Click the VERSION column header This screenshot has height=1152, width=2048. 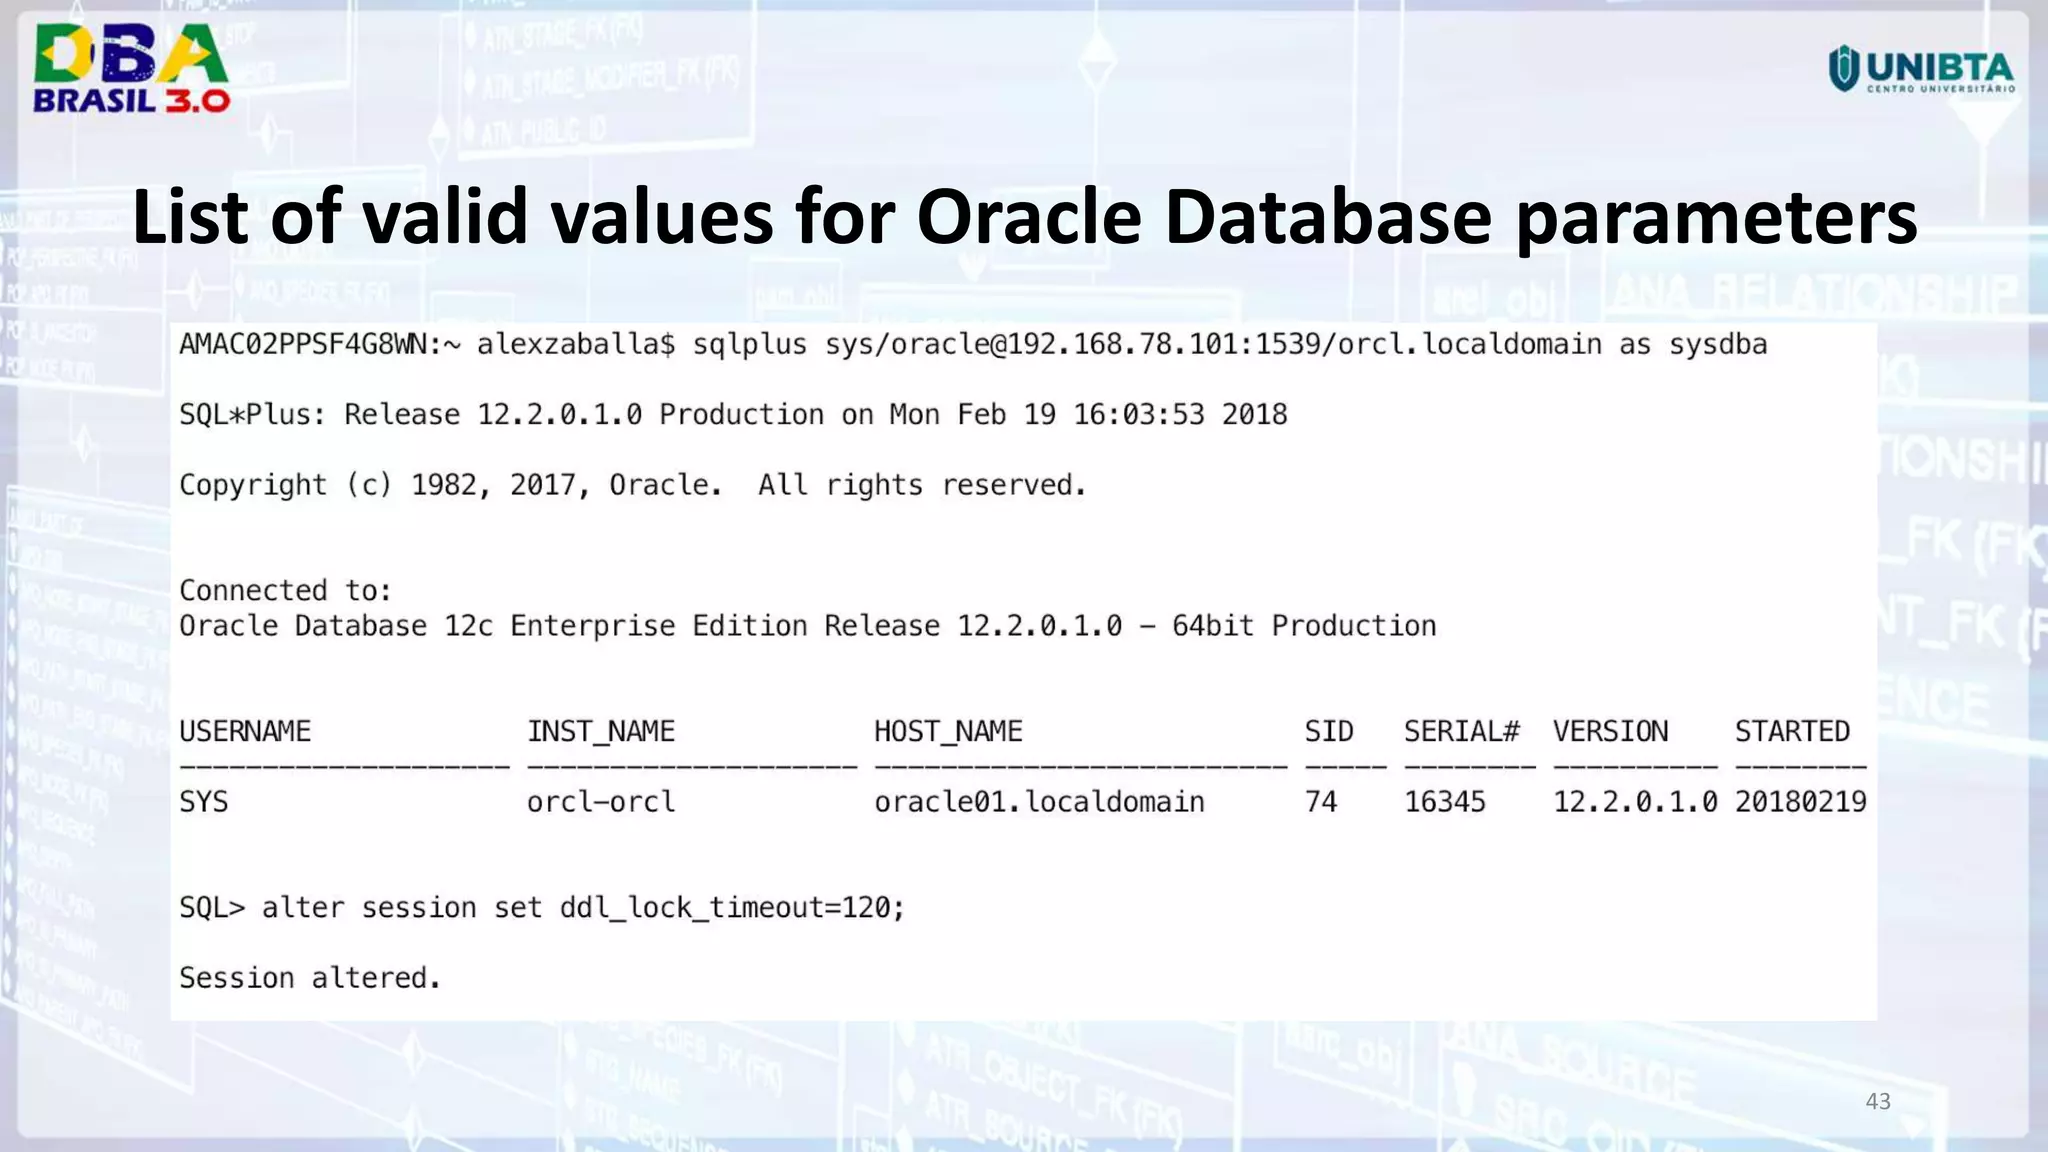(1610, 732)
